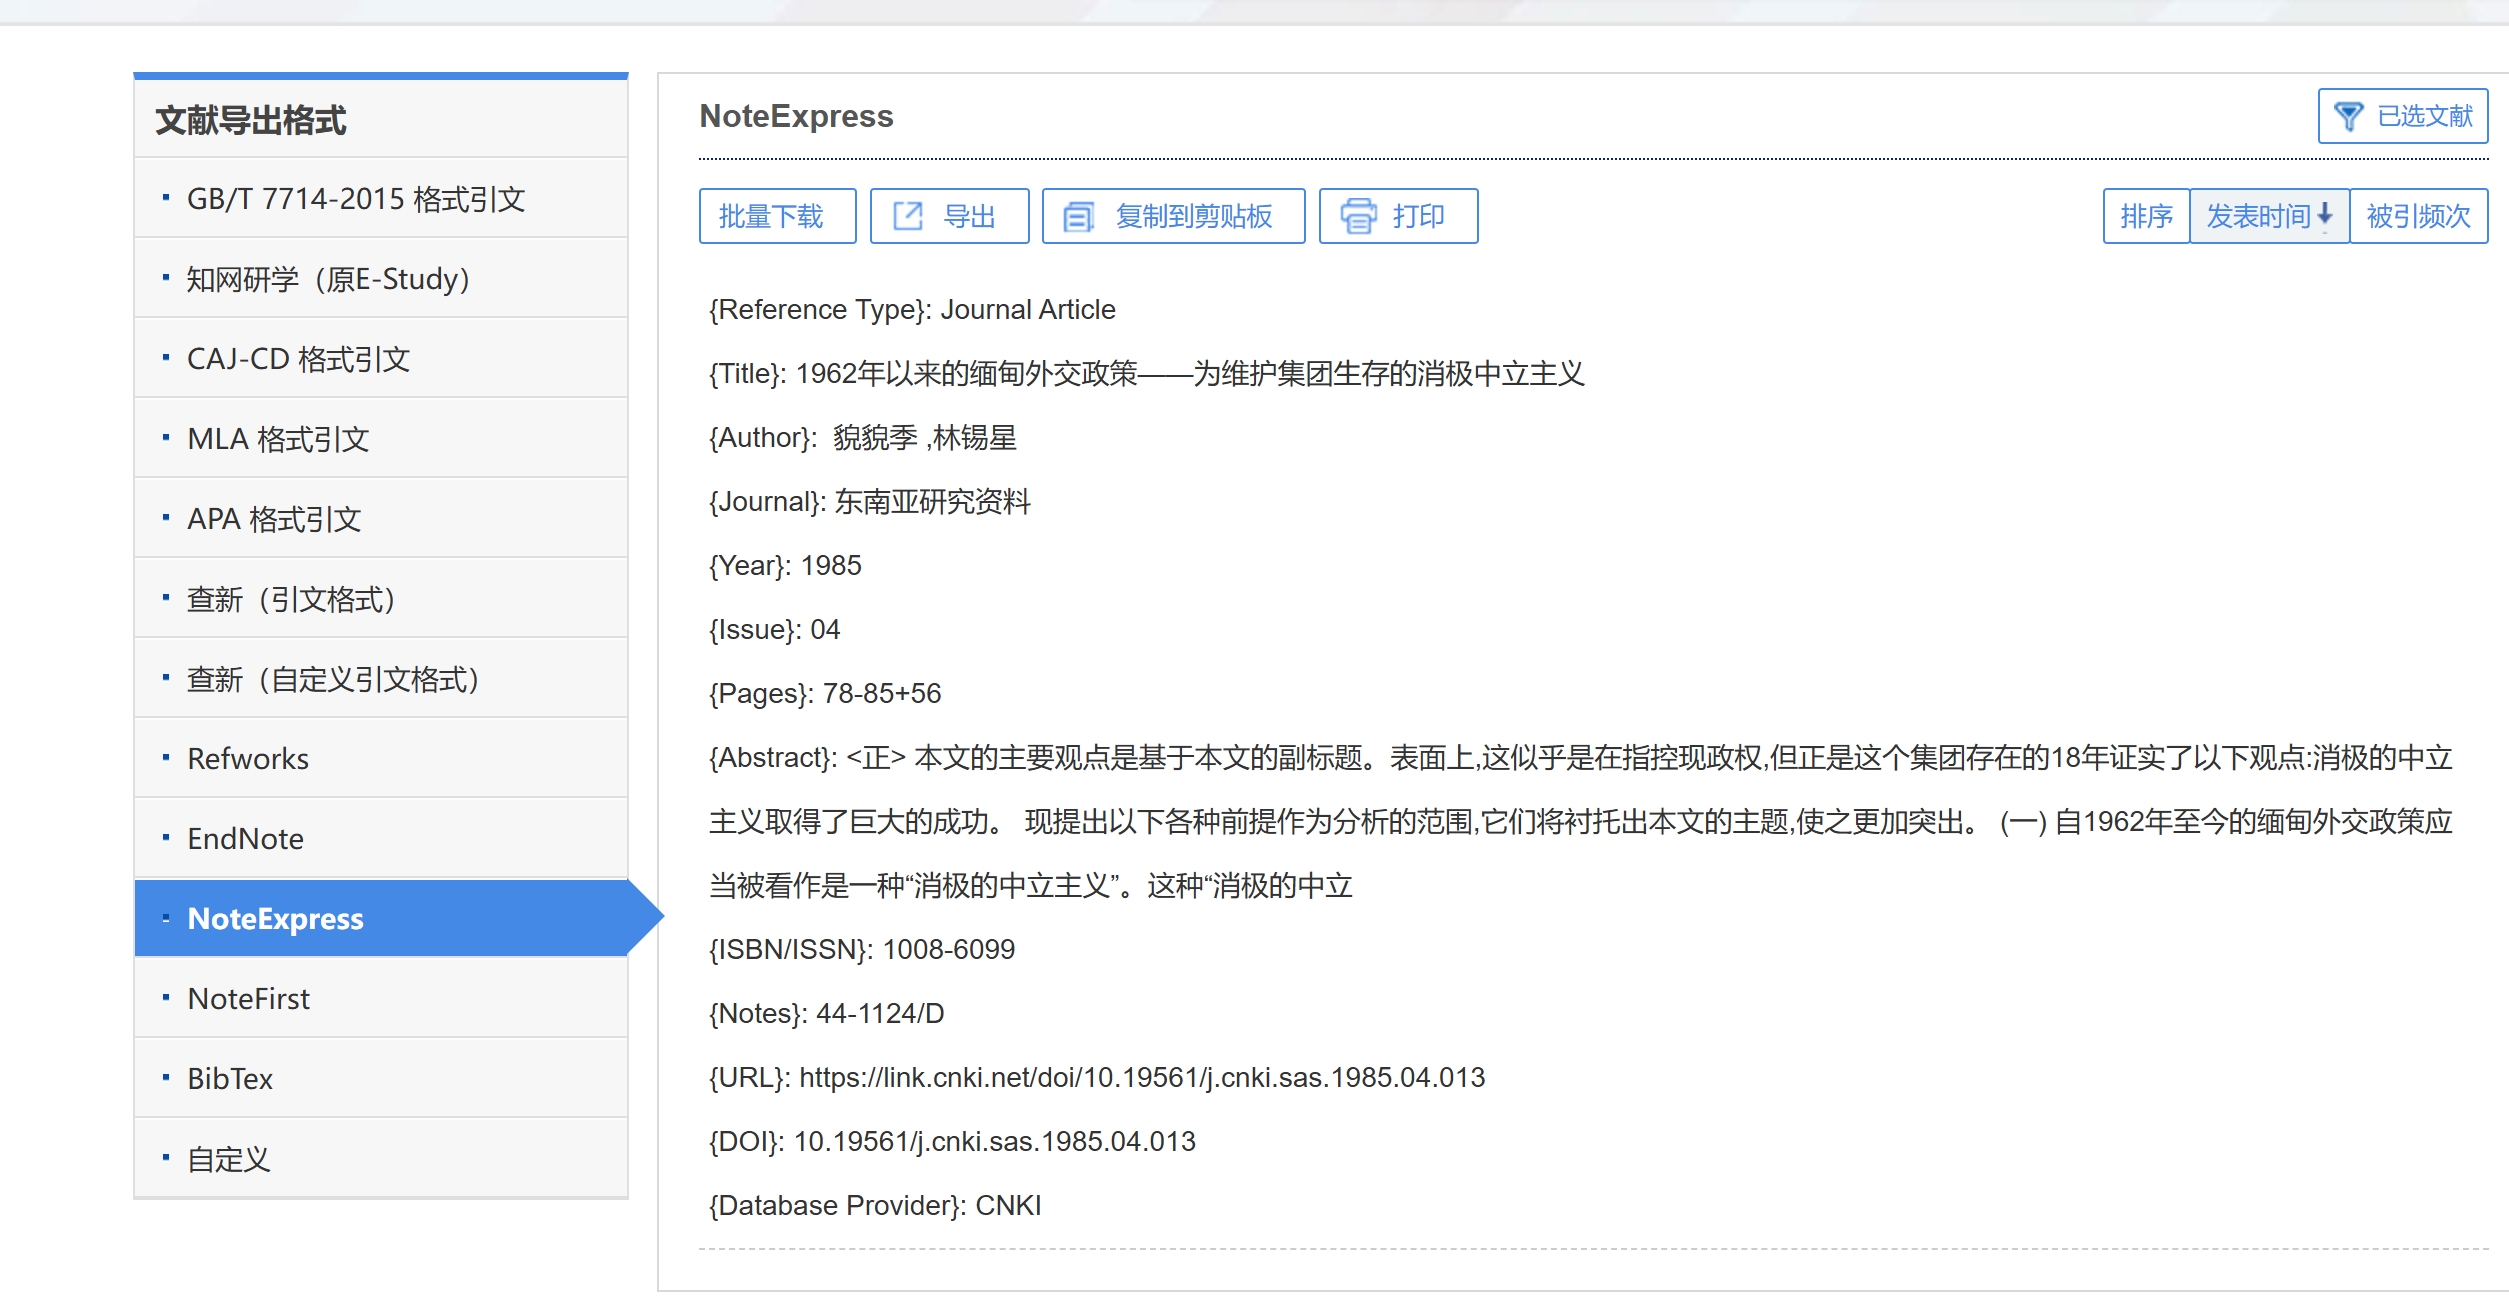This screenshot has width=2509, height=1303.
Task: Click the {DOI}: 10.19561 line
Action: pyautogui.click(x=952, y=1142)
